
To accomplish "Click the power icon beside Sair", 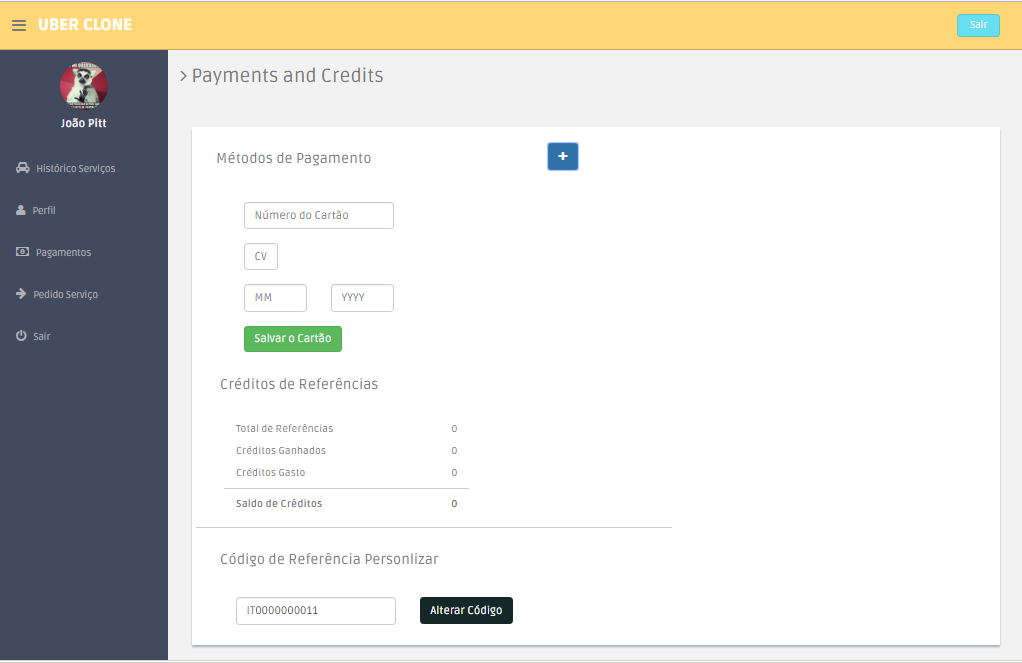I will tap(22, 336).
